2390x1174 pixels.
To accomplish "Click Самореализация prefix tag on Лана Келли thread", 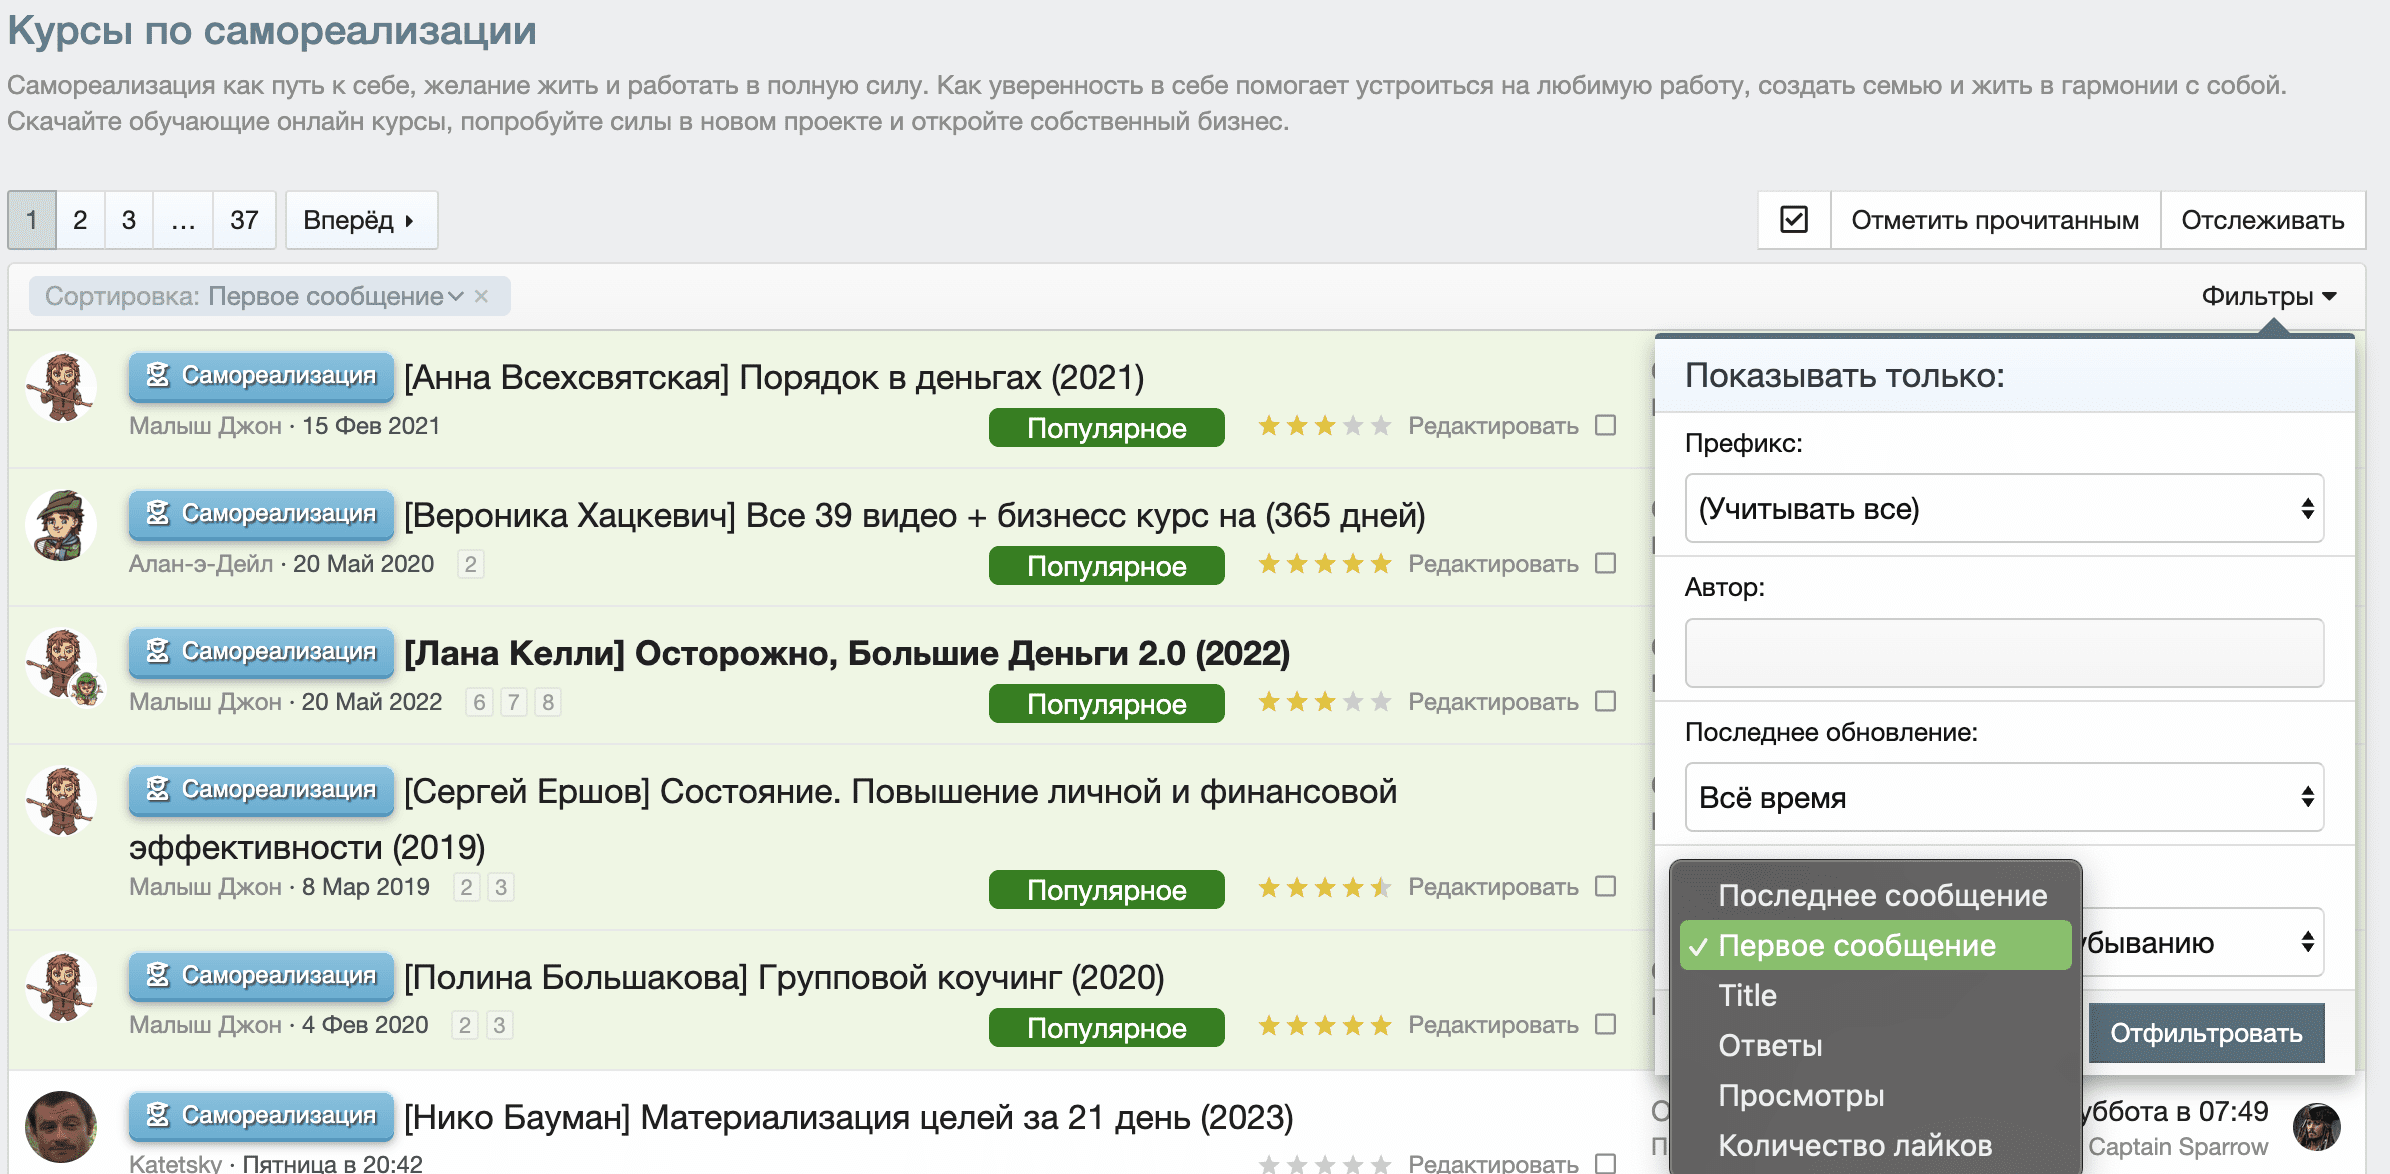I will pos(261,652).
